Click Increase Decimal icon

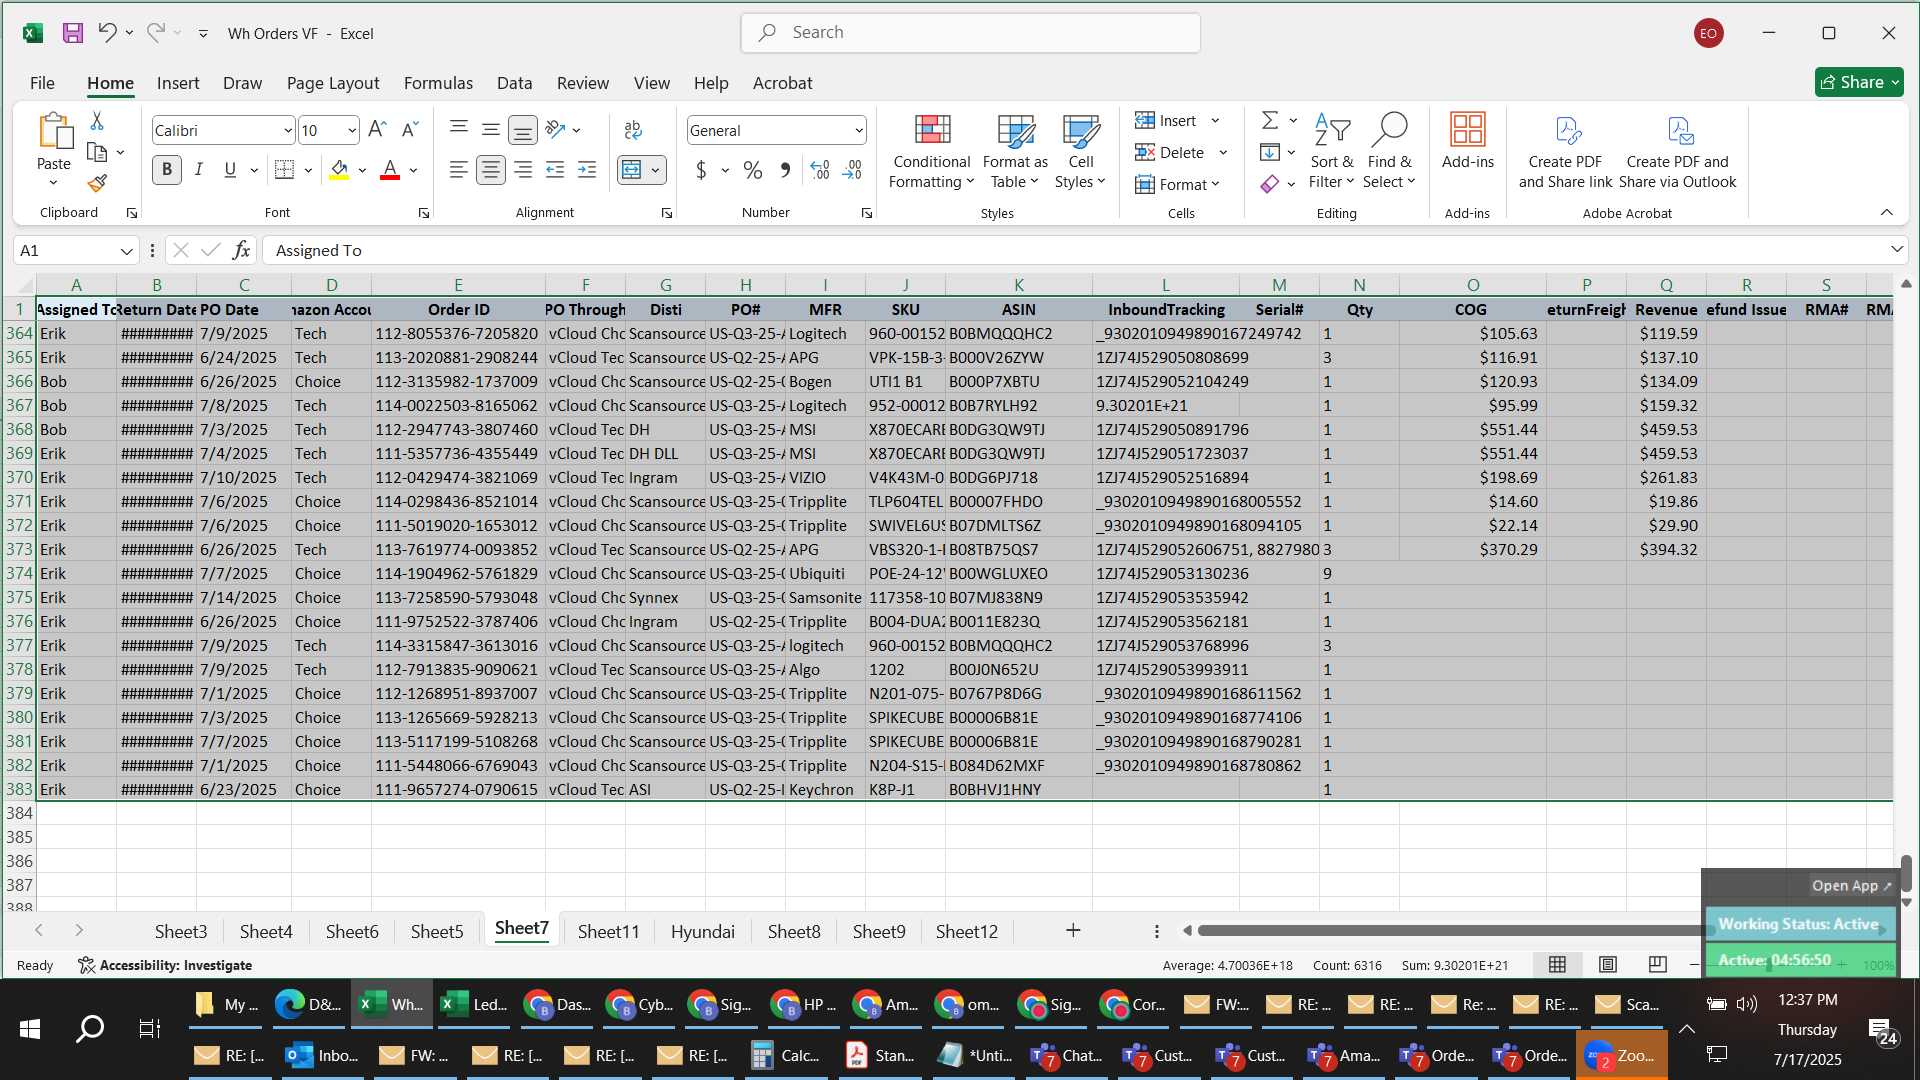click(x=820, y=170)
